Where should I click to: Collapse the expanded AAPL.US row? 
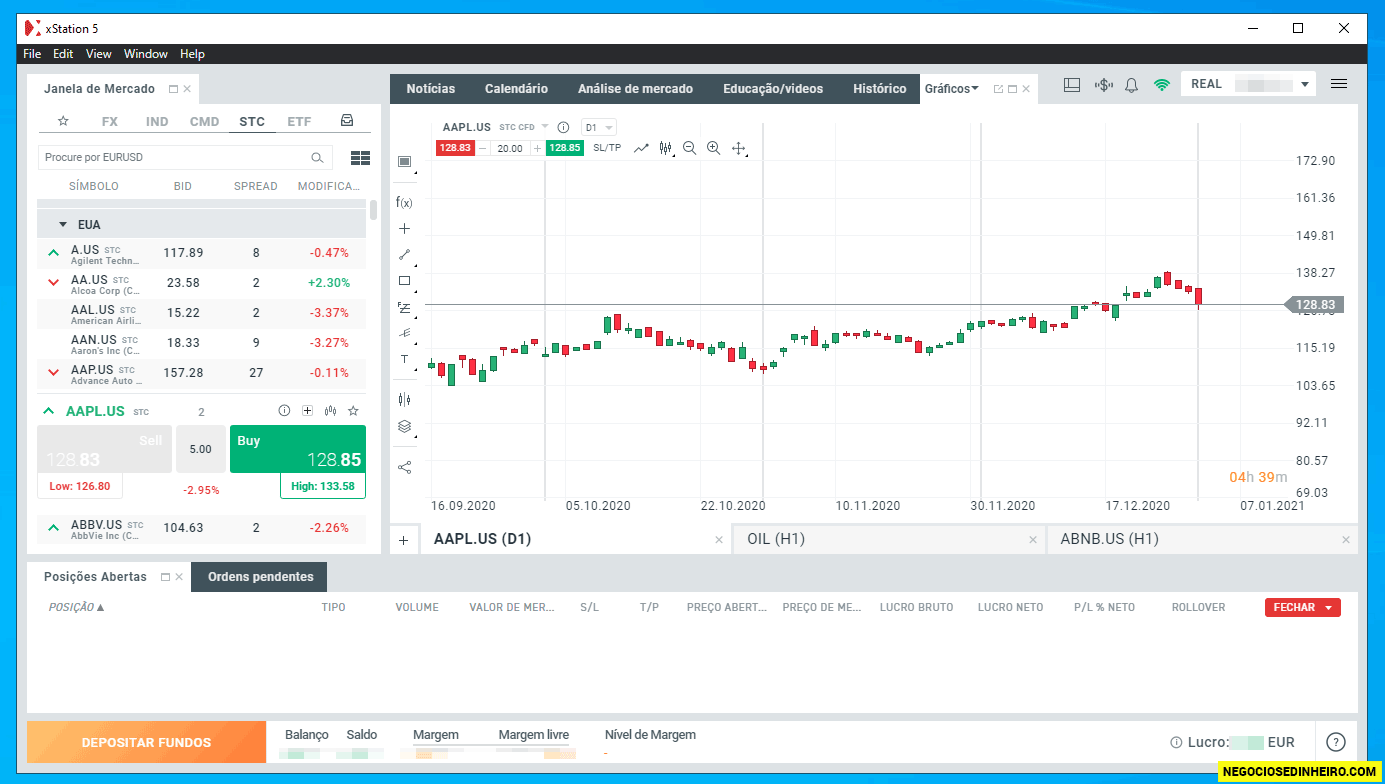coord(49,411)
